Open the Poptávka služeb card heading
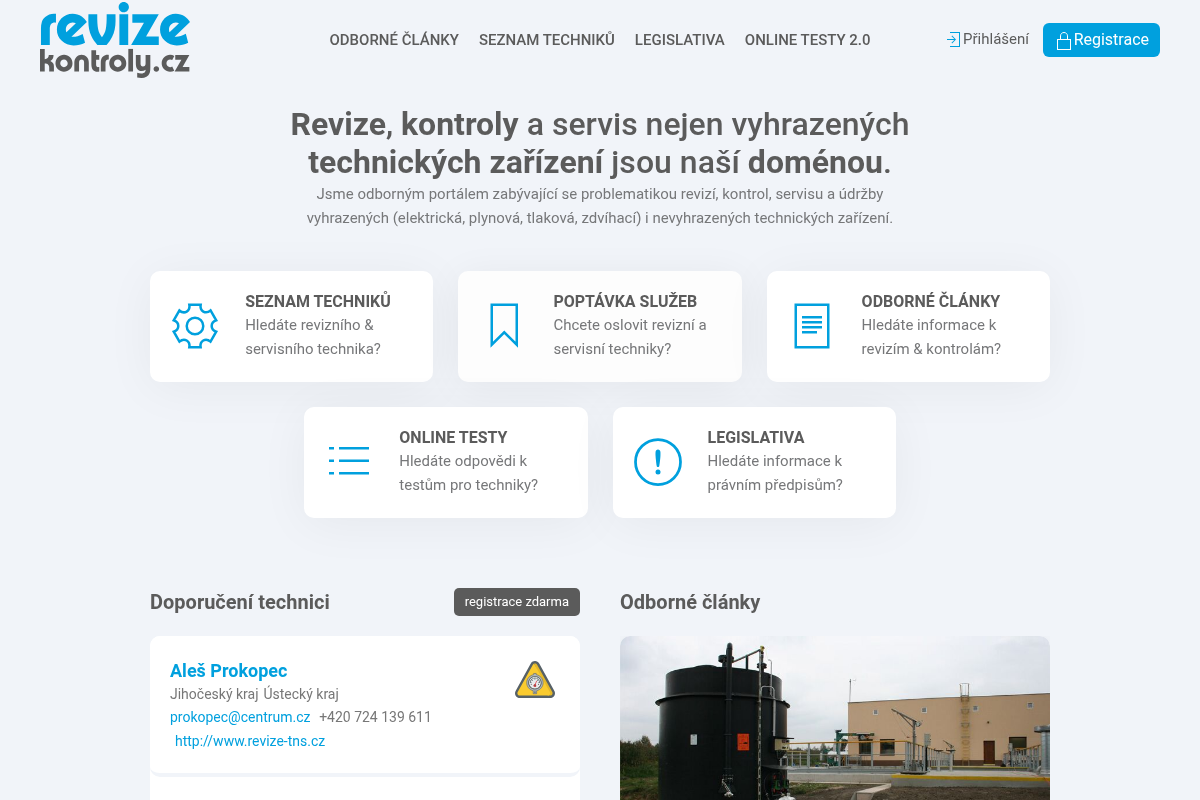 tap(625, 301)
